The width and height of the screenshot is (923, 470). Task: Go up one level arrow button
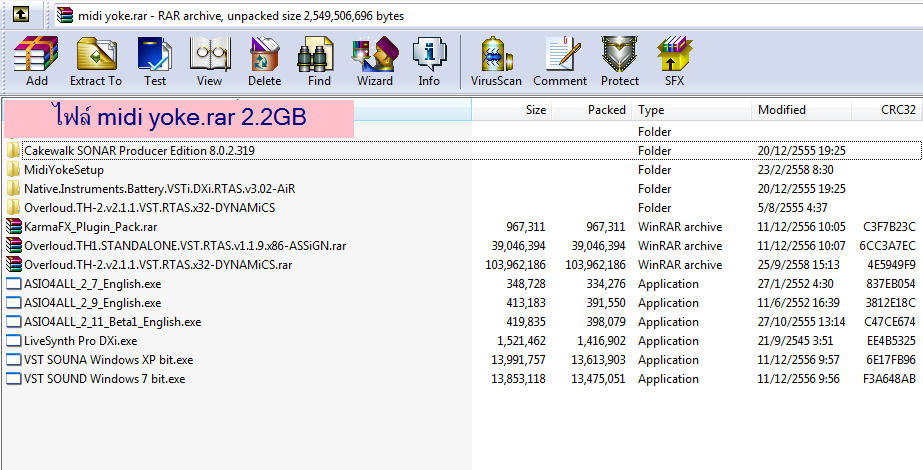(x=20, y=14)
